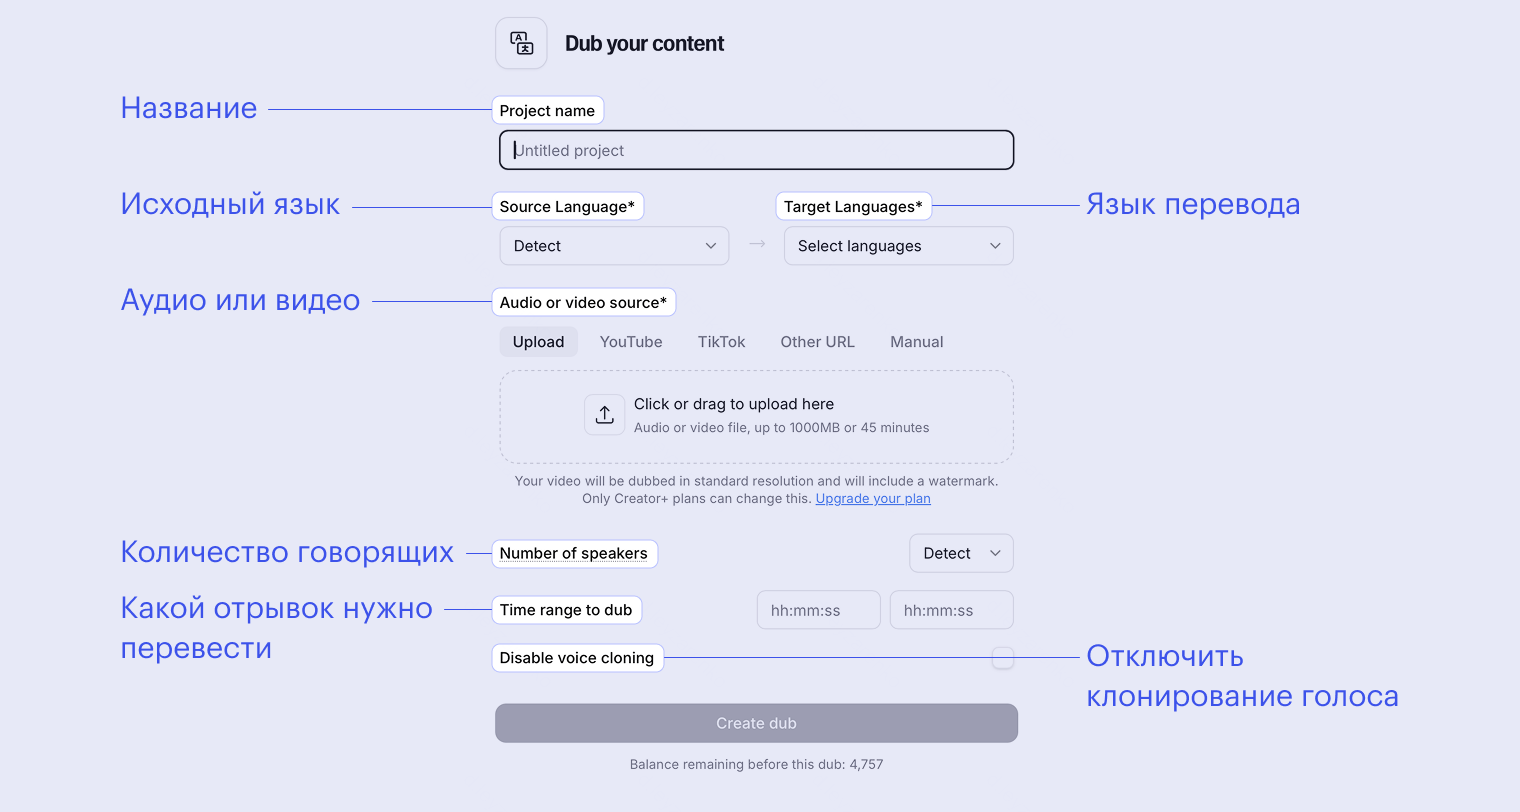This screenshot has width=1520, height=812.
Task: Click the chevron on the Detect source language
Action: (711, 245)
